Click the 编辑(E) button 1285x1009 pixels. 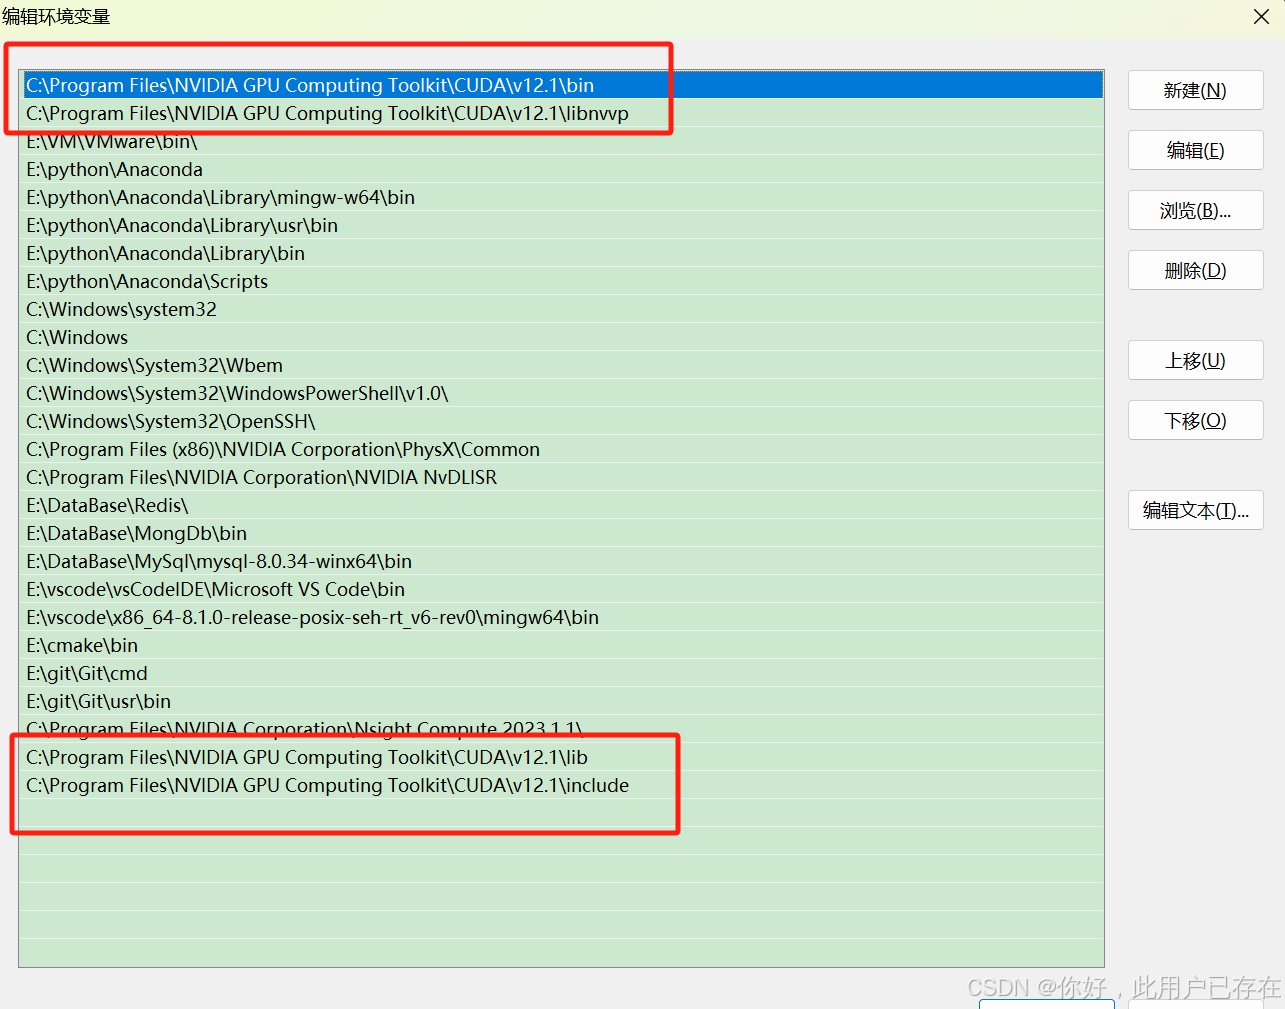(x=1195, y=150)
